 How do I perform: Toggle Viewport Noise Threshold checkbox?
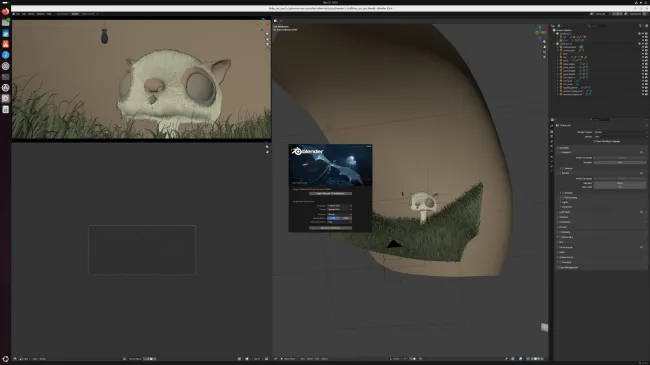point(595,158)
